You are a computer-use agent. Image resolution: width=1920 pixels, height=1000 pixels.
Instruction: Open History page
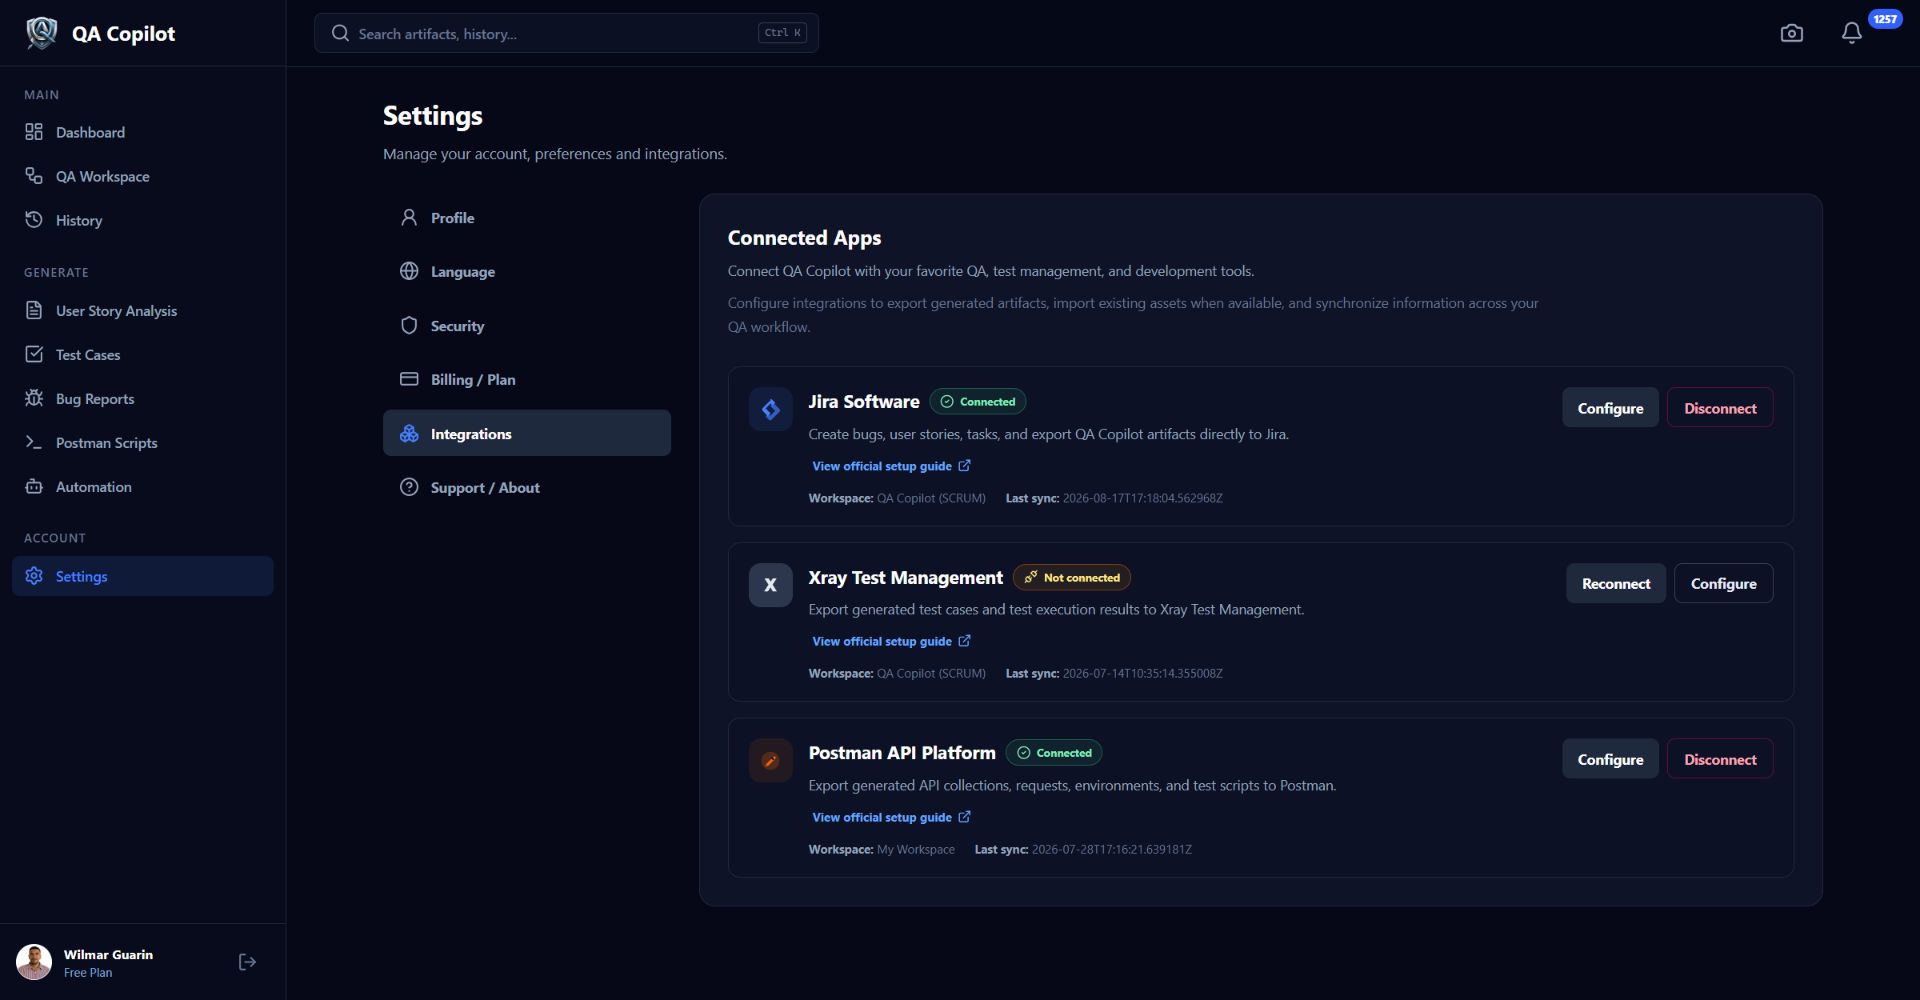coord(142,220)
